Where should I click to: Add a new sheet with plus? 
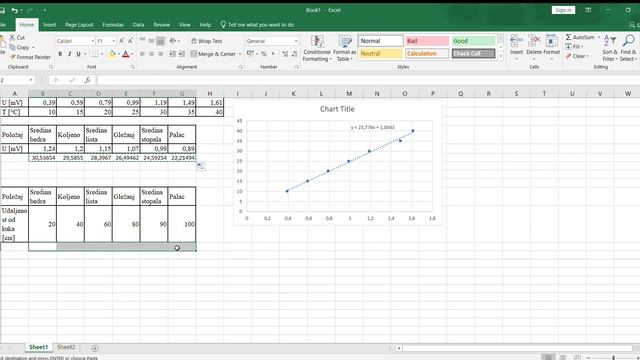(95, 348)
